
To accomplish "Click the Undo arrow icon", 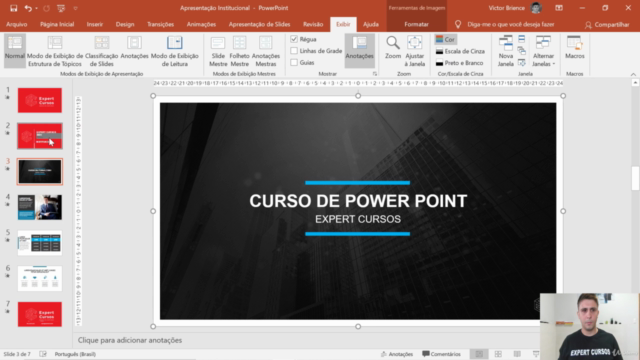I will [28, 8].
